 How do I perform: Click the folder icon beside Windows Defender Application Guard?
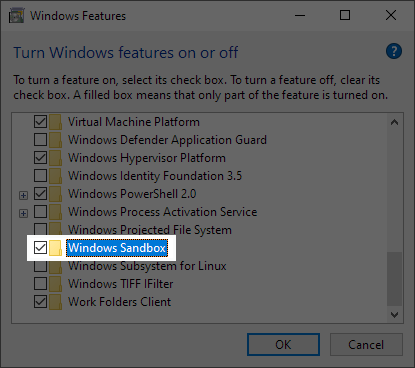click(55, 140)
